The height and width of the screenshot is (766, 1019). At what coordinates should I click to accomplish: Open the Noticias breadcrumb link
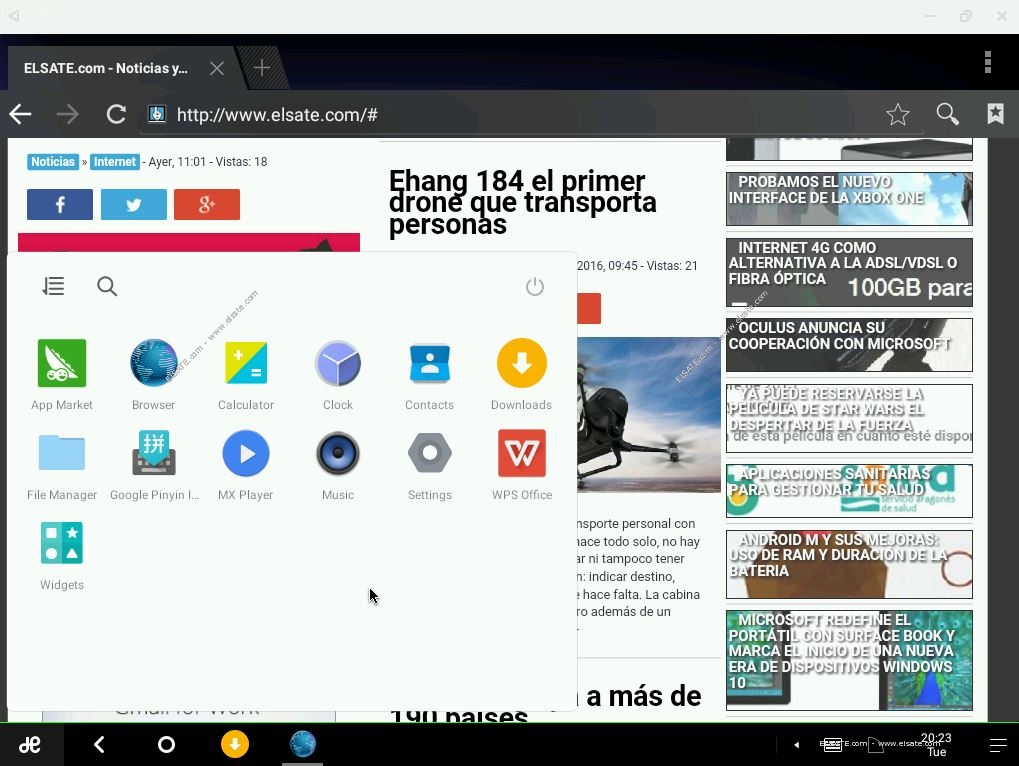pyautogui.click(x=53, y=162)
